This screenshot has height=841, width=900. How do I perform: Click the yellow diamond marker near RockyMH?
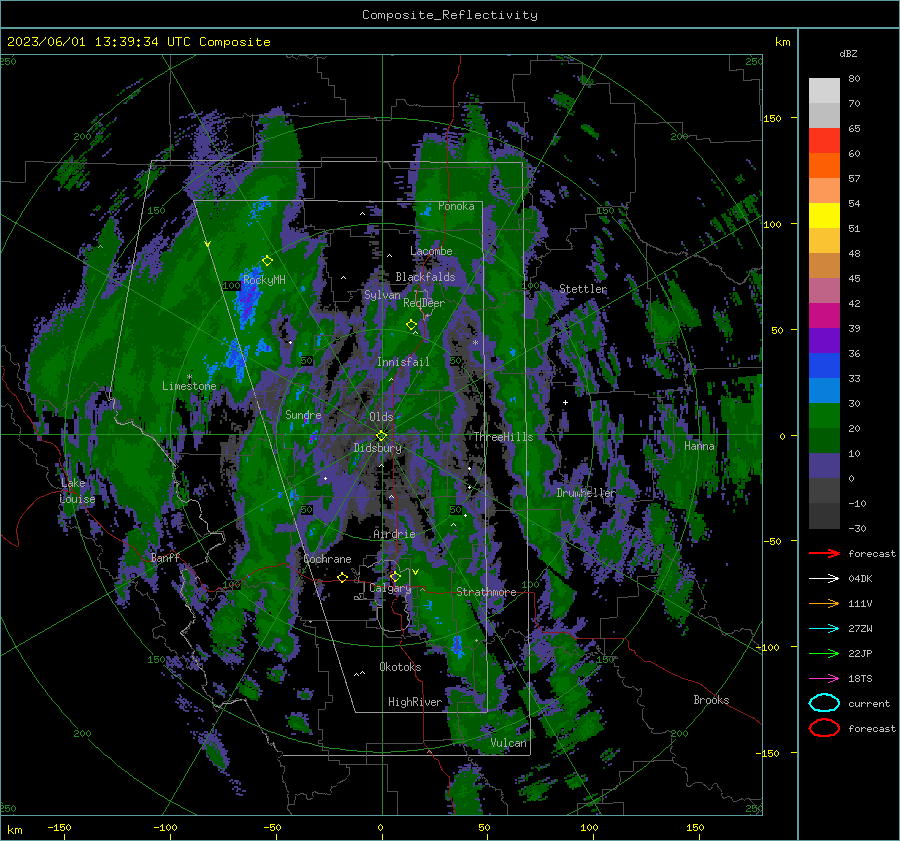[267, 261]
